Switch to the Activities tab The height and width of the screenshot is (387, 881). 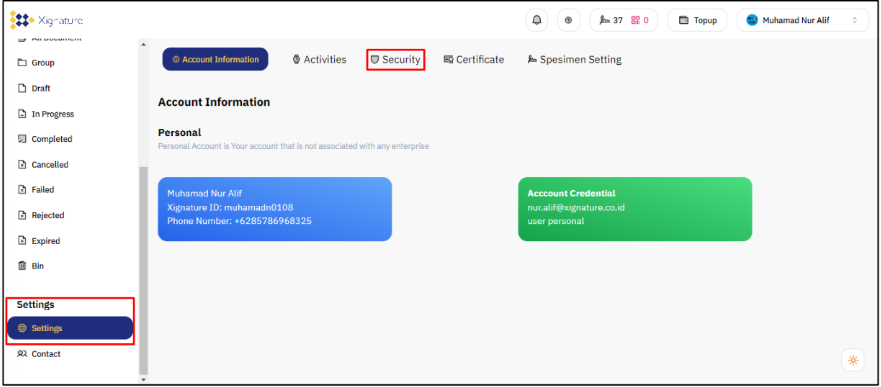pos(319,60)
